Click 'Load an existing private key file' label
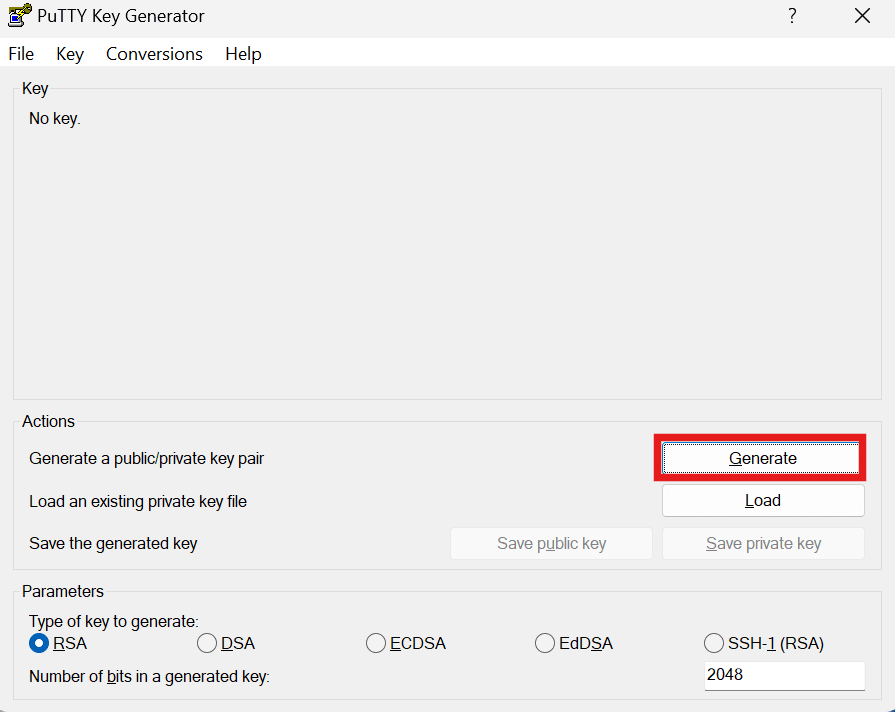The height and width of the screenshot is (712, 895). [138, 501]
